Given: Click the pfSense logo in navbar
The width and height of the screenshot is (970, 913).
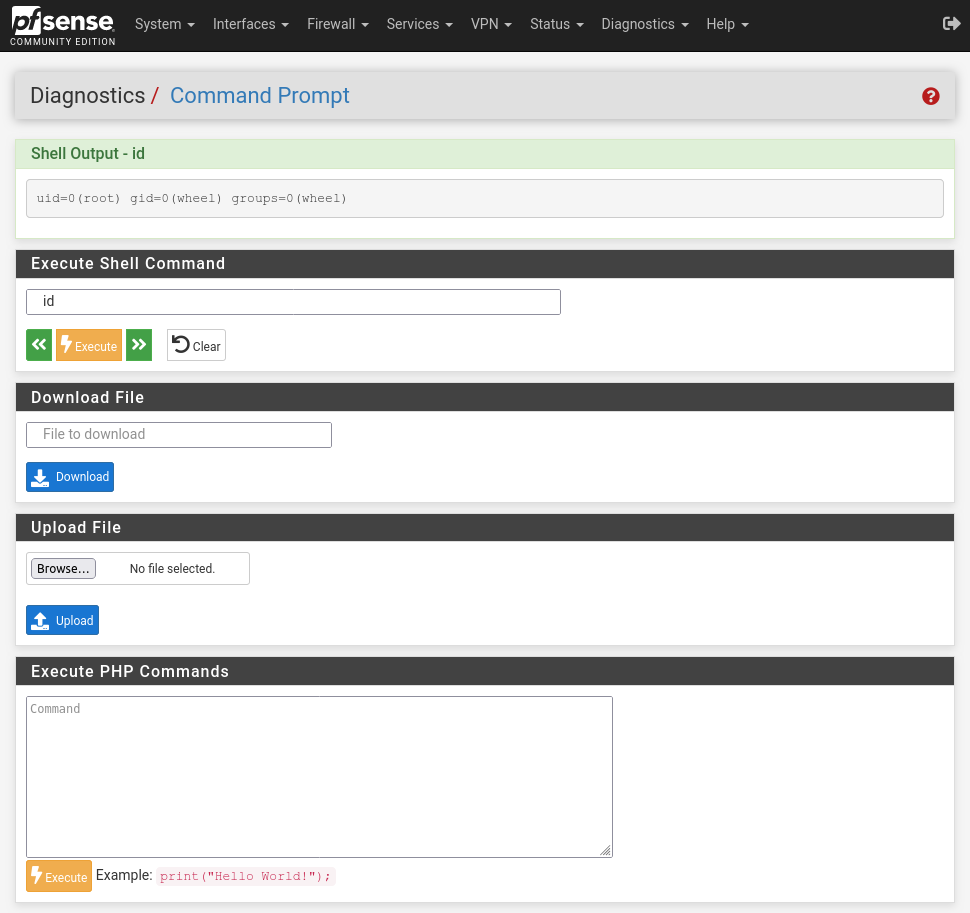Looking at the screenshot, I should 63,25.
